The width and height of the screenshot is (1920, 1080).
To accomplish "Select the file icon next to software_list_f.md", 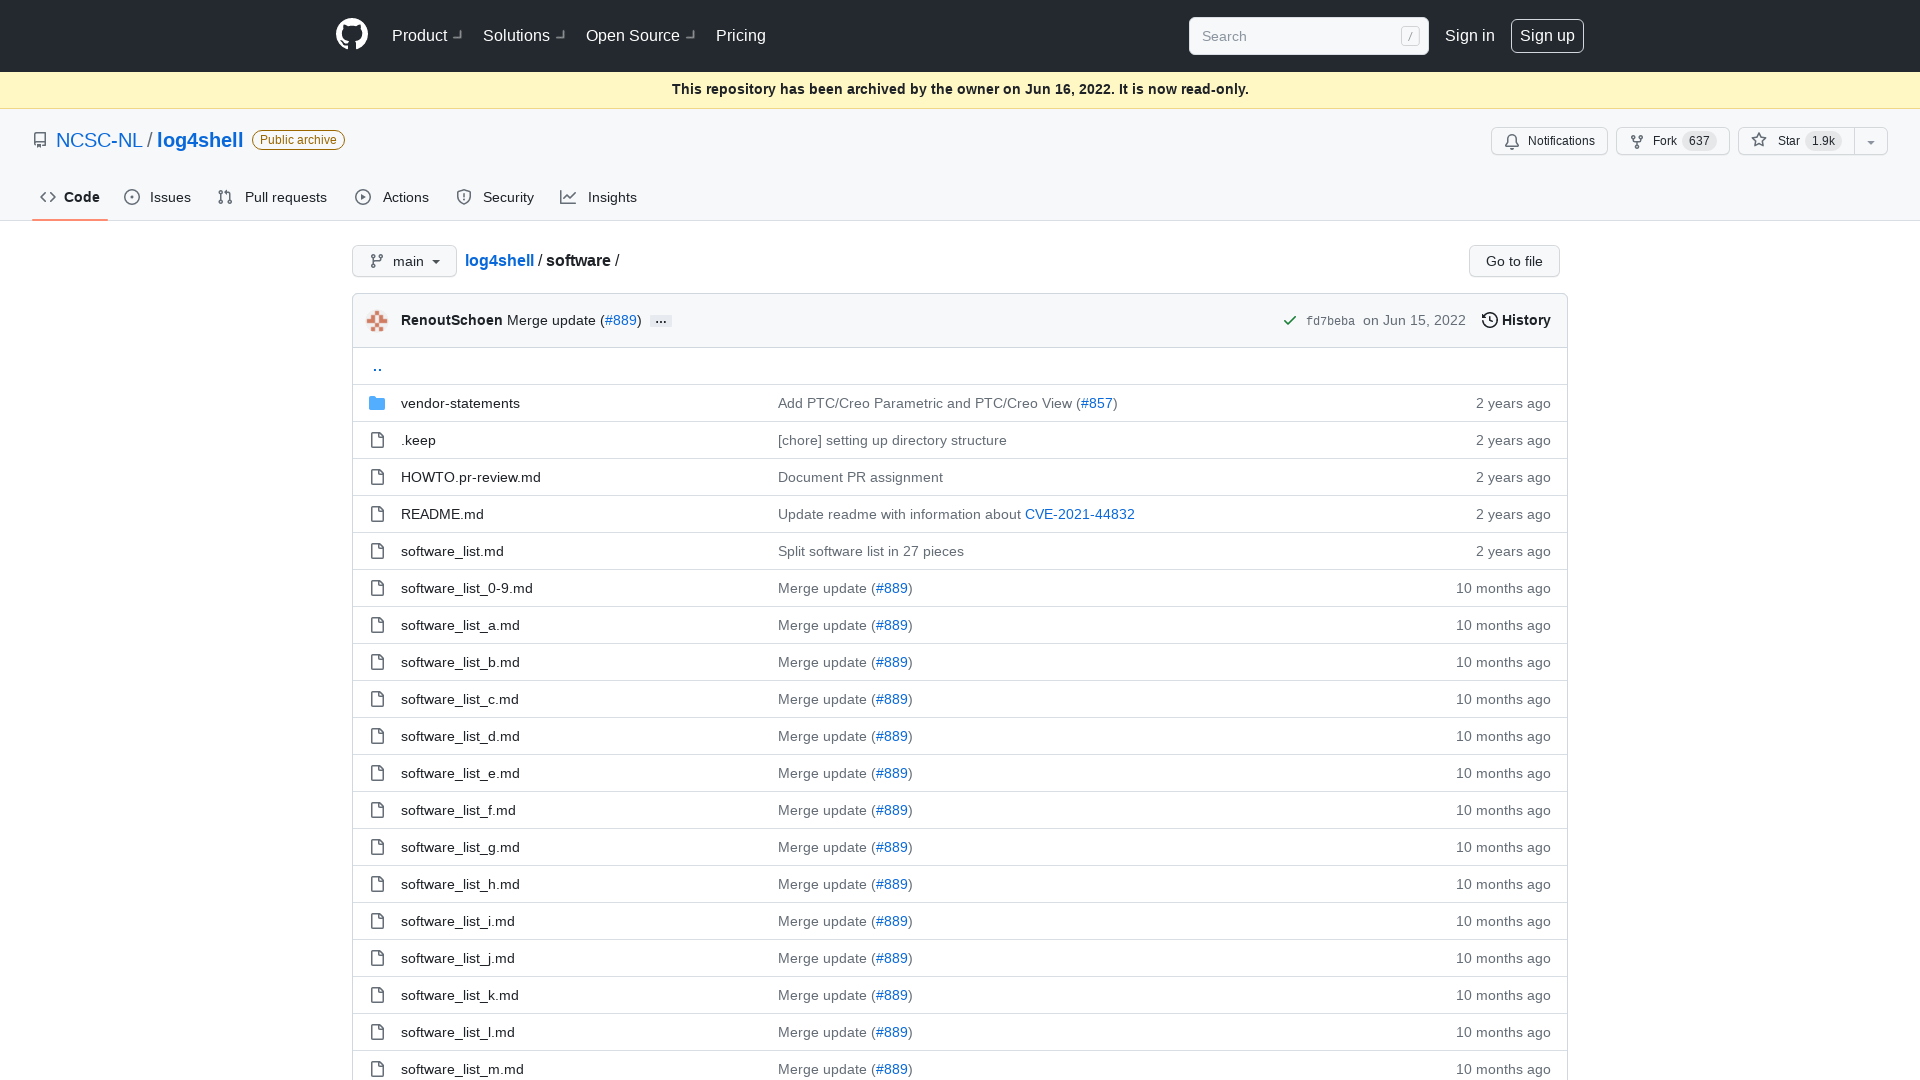I will pos(377,810).
